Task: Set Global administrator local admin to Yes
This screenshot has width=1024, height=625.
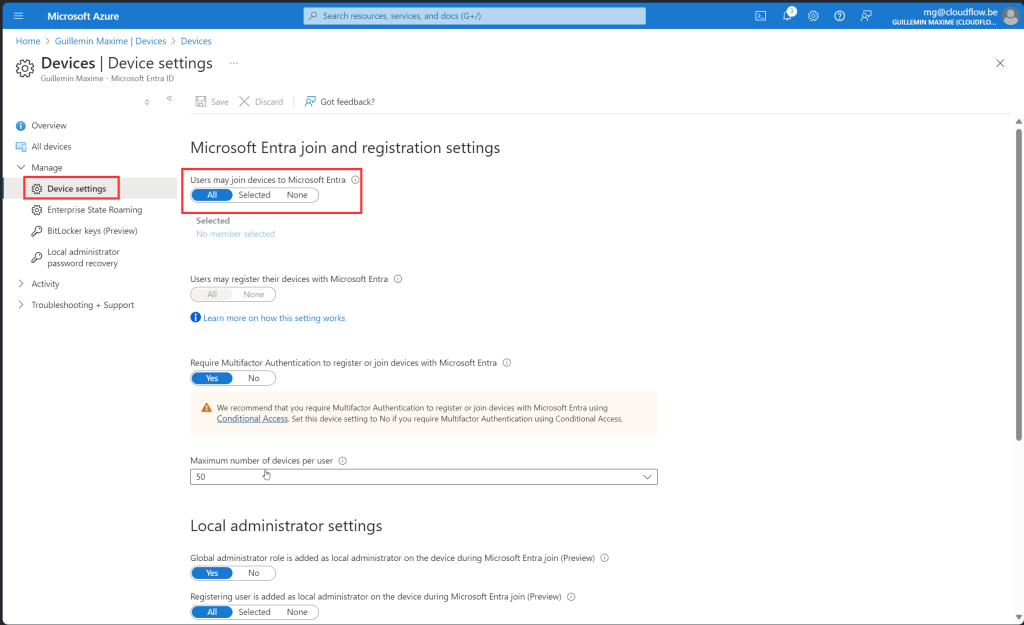Action: pyautogui.click(x=212, y=573)
